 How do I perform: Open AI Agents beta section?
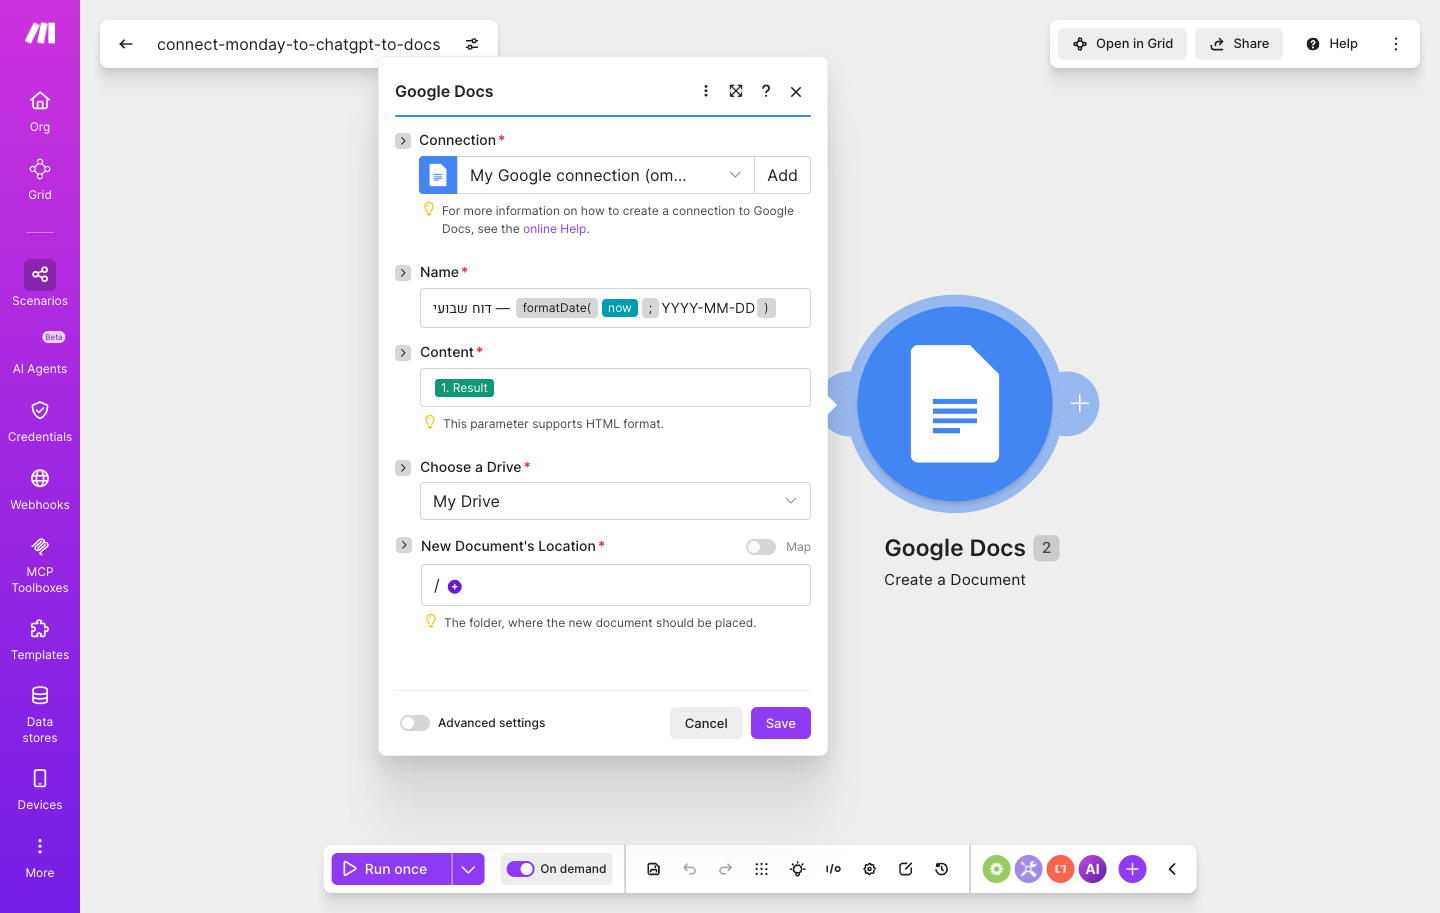tap(40, 352)
